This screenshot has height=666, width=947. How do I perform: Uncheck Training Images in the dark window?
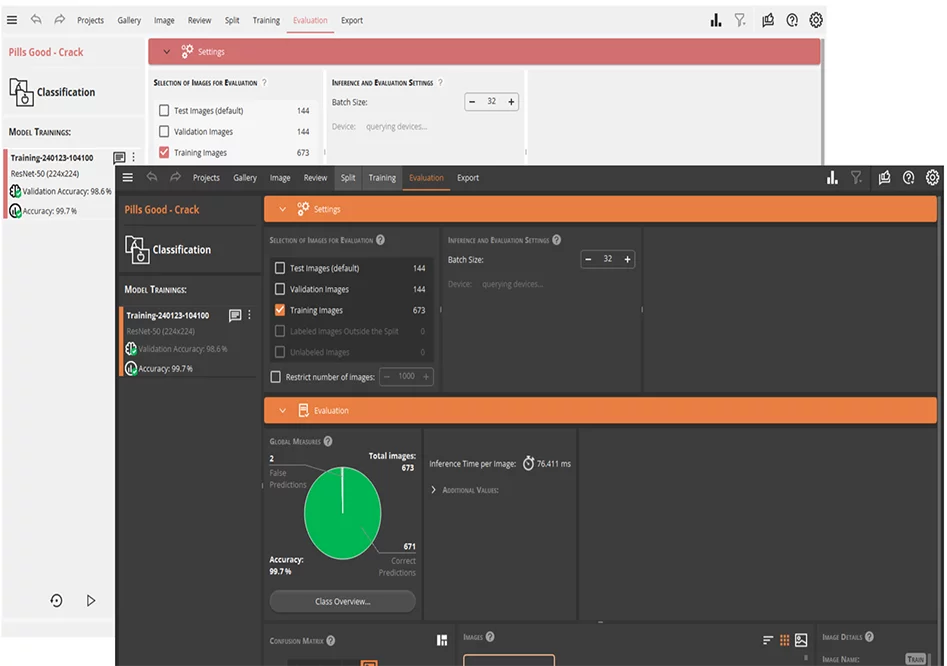[x=280, y=311]
